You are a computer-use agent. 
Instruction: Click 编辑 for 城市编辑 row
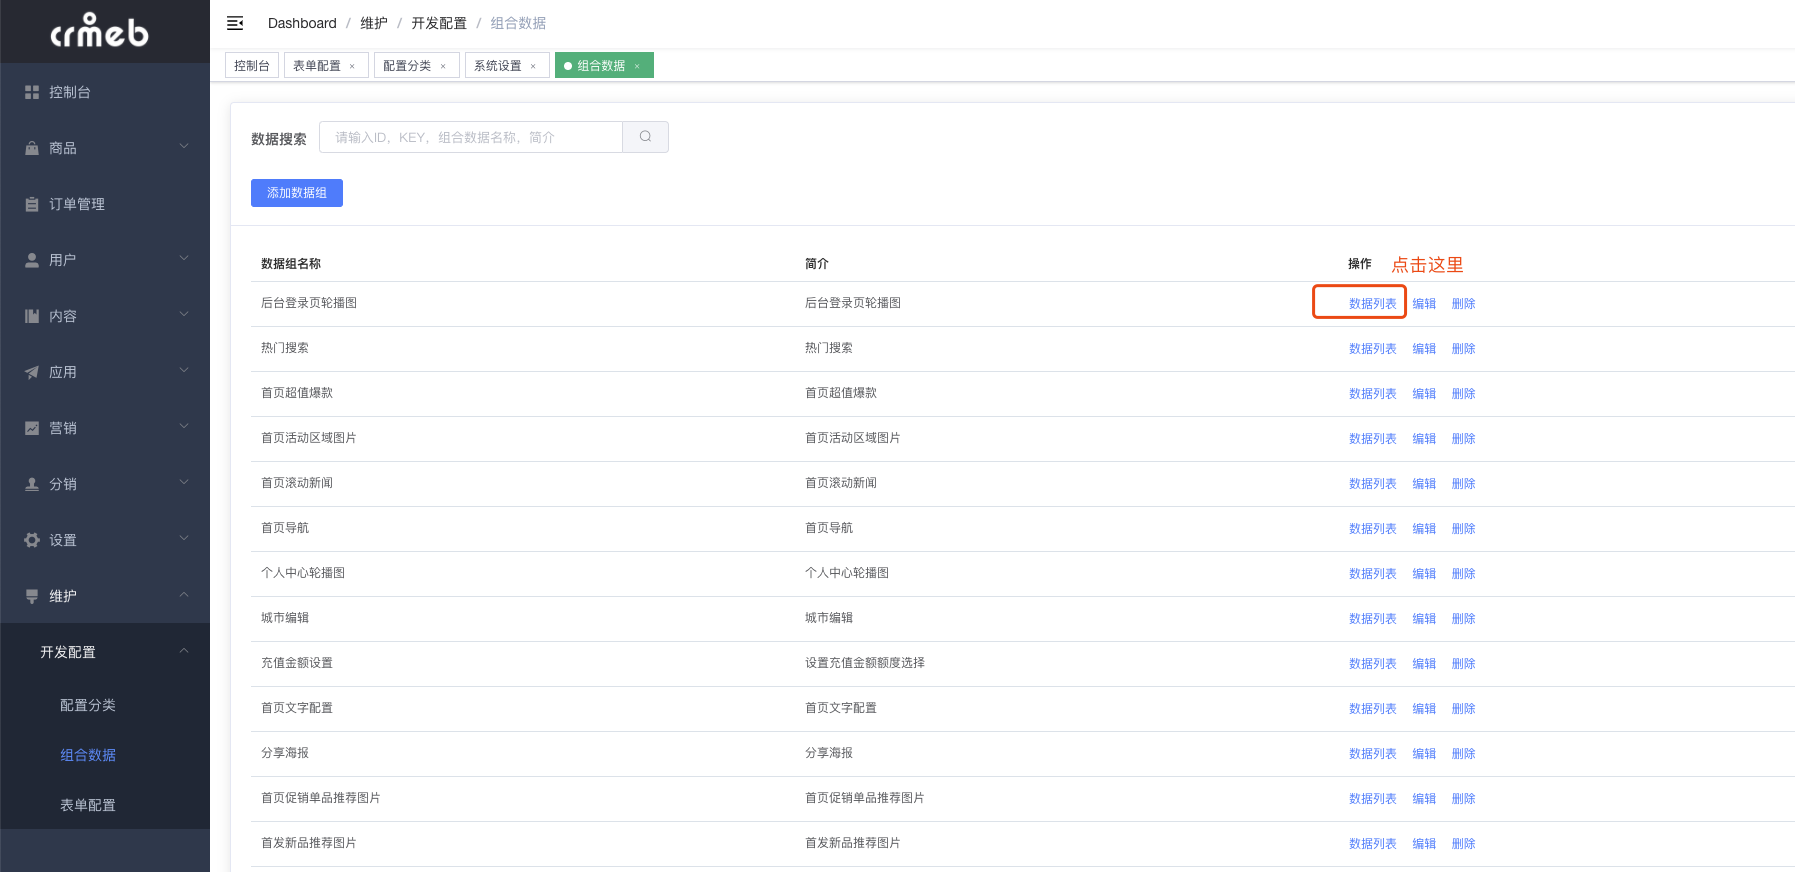1424,619
